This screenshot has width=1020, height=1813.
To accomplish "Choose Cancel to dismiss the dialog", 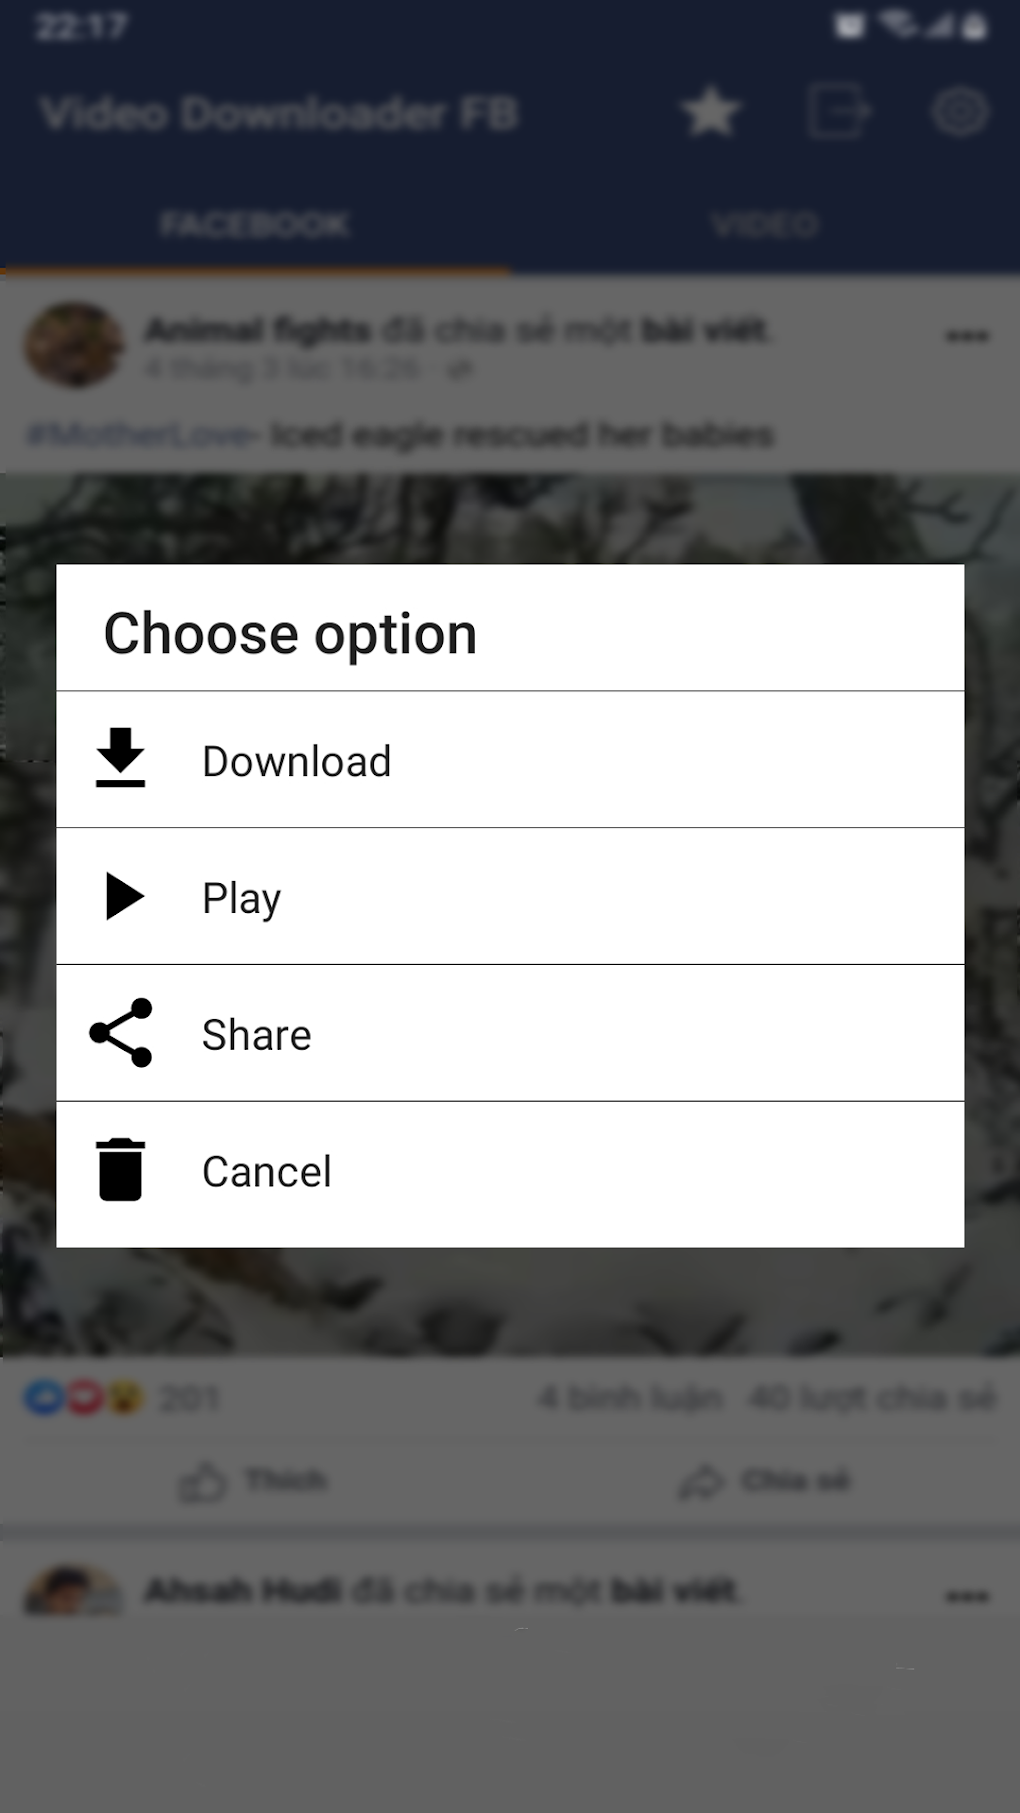I will [x=510, y=1173].
